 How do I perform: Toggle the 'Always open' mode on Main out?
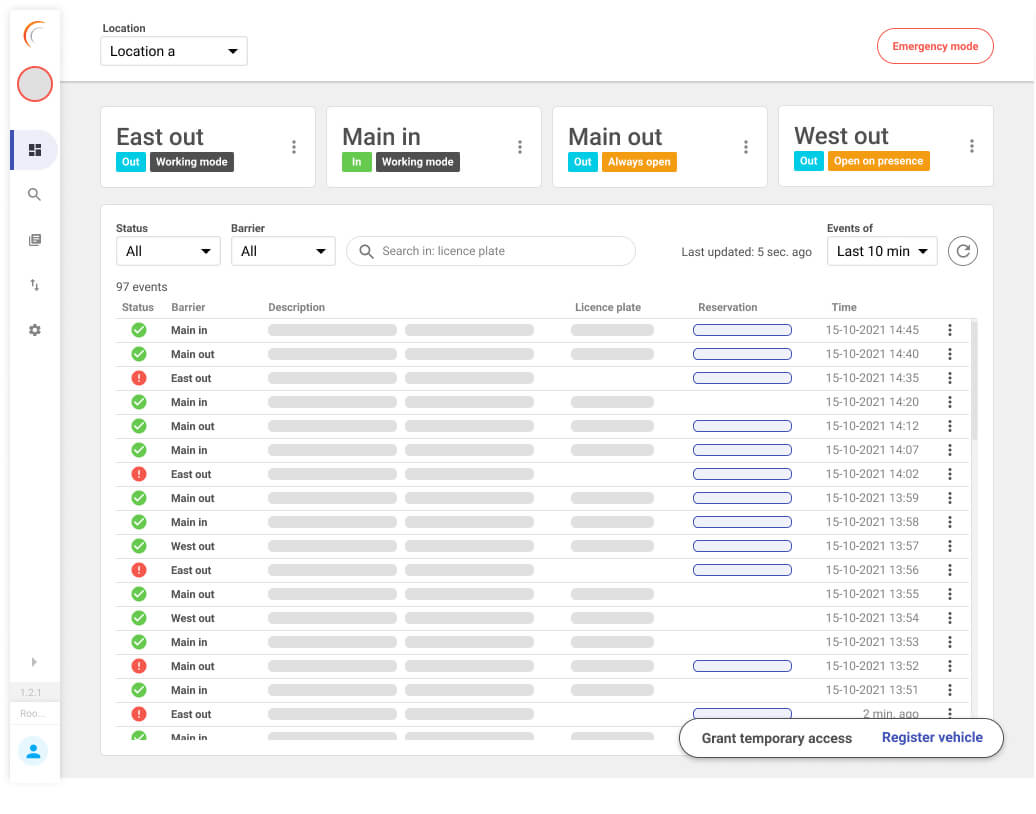click(x=640, y=161)
